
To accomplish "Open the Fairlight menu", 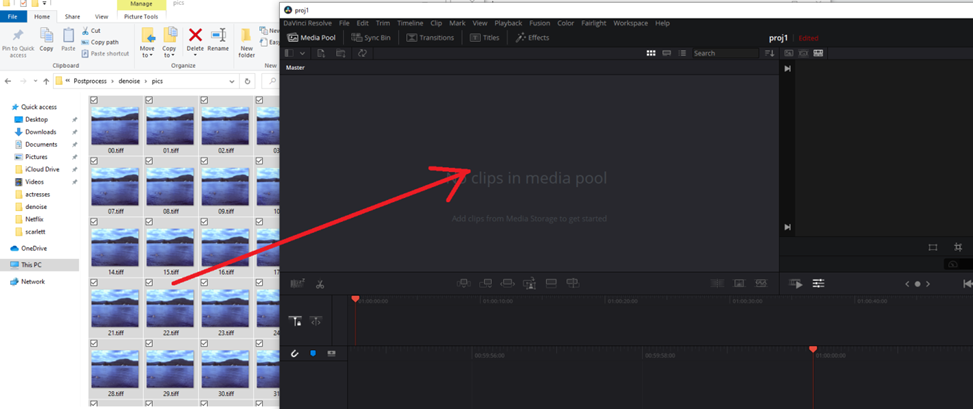I will click(x=594, y=23).
